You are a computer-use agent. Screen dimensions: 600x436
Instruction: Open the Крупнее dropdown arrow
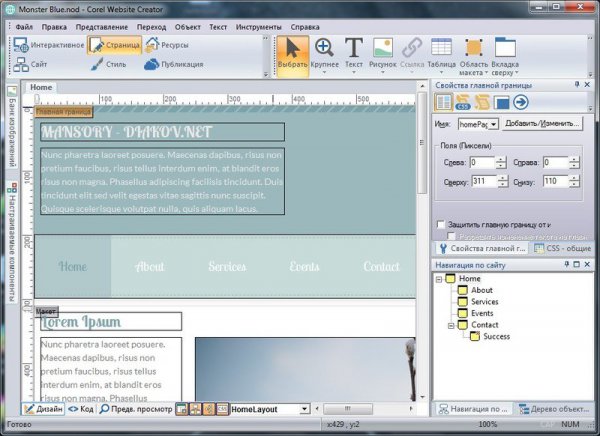(324, 72)
